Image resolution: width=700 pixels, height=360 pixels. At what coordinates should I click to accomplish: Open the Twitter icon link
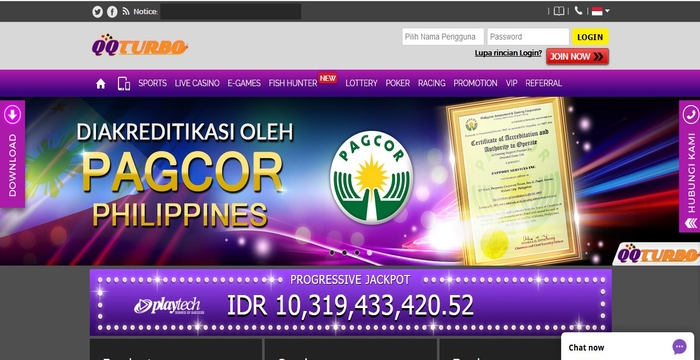click(97, 12)
